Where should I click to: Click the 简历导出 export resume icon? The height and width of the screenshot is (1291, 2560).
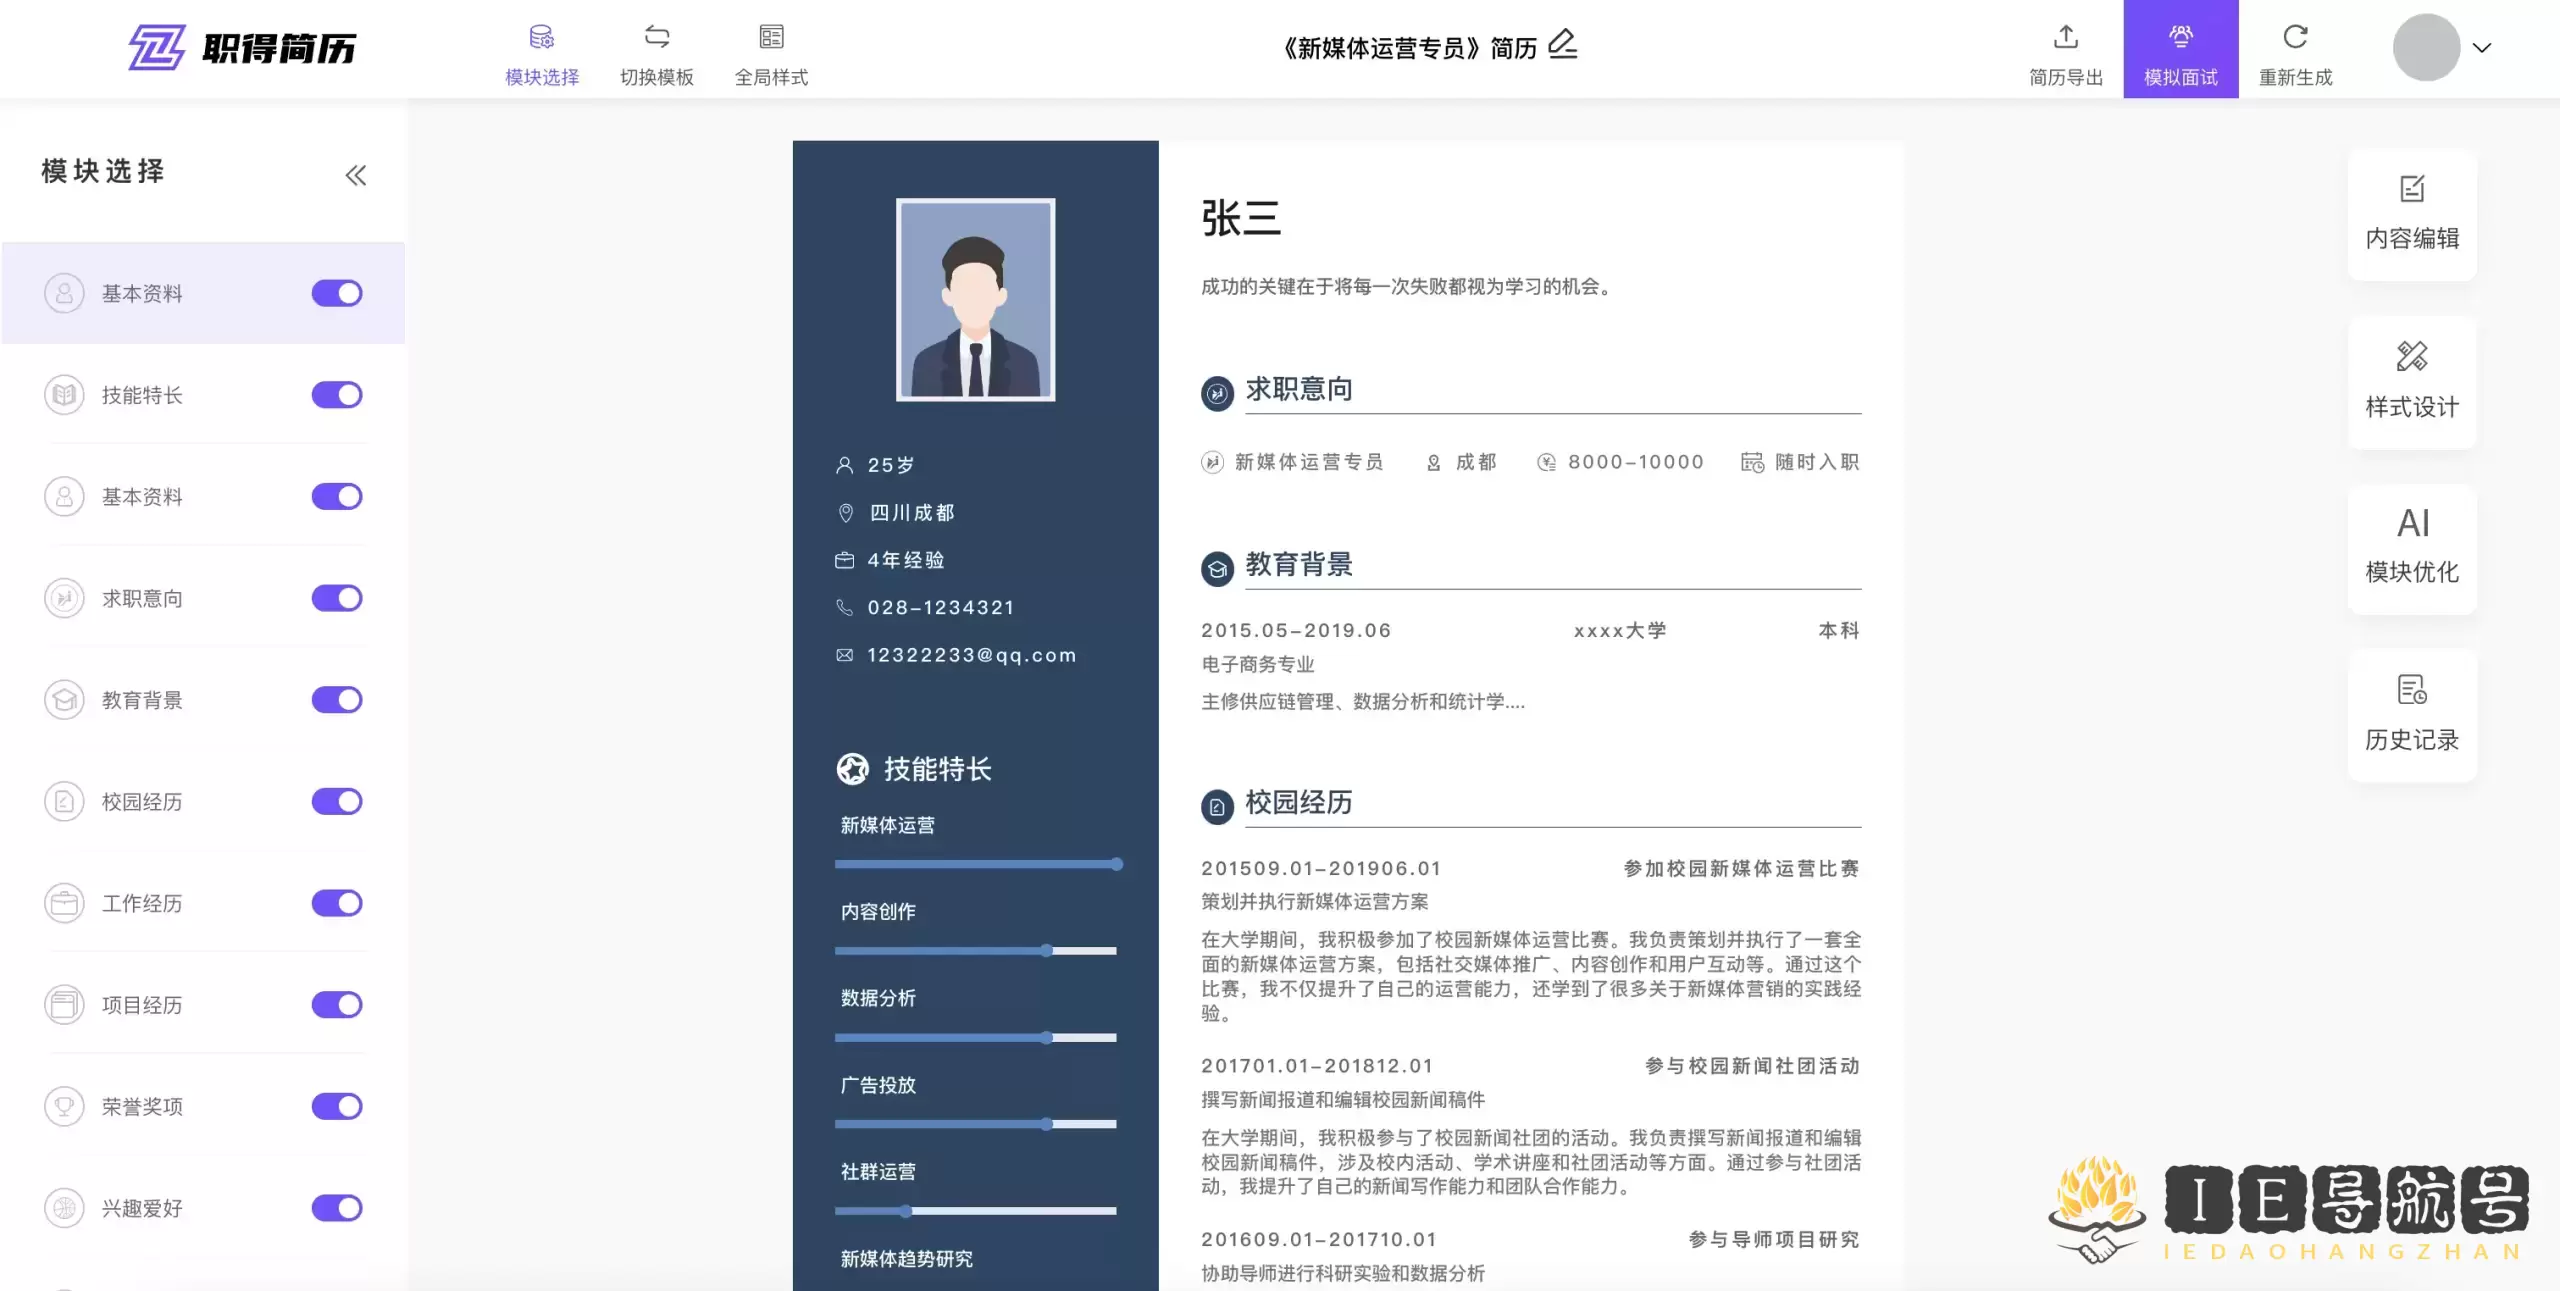pos(2066,50)
